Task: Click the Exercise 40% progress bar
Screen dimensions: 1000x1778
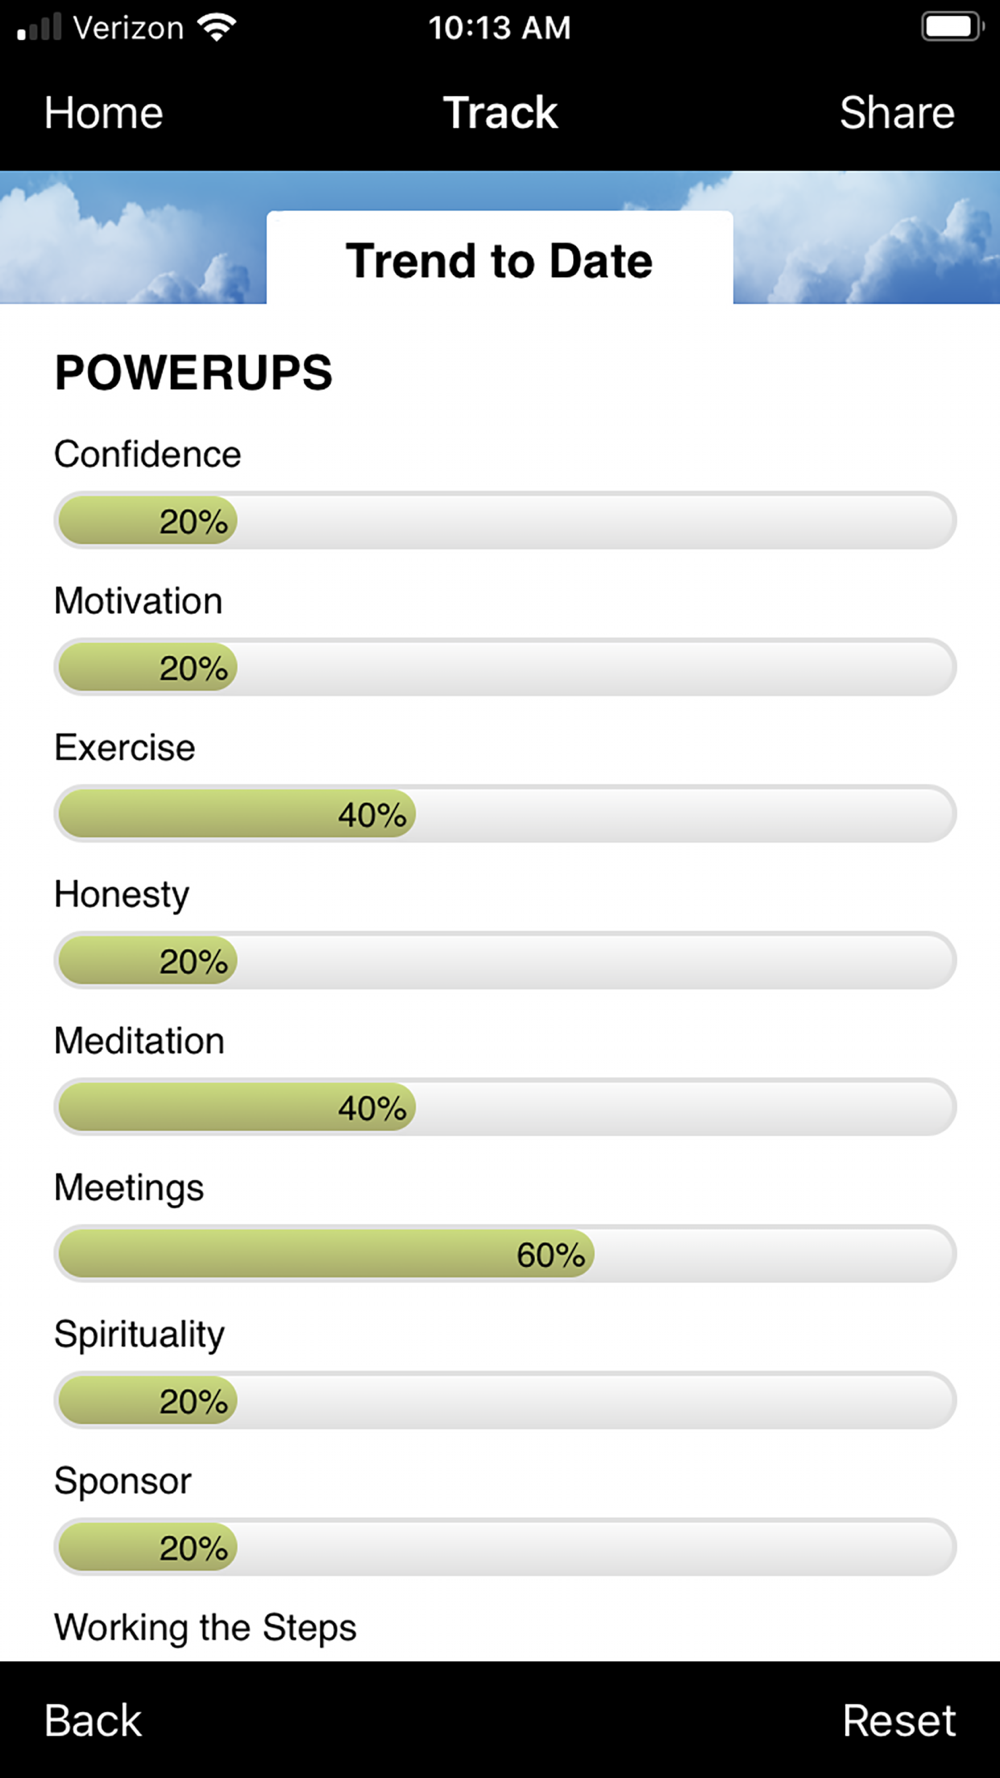Action: click(505, 814)
